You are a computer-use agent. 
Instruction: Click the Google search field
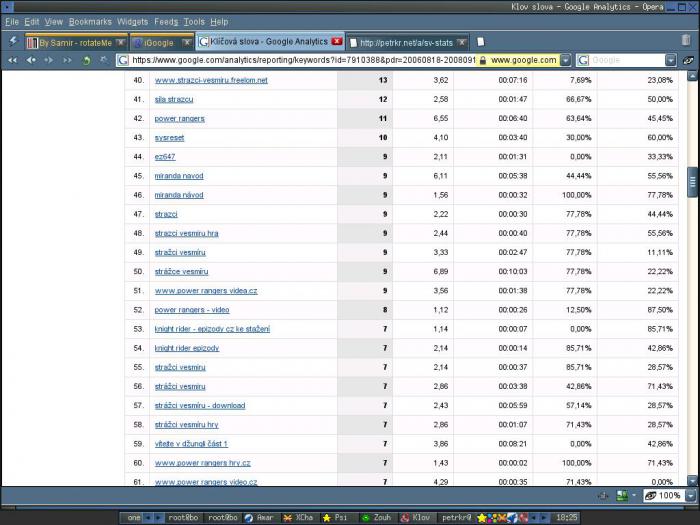pos(627,60)
